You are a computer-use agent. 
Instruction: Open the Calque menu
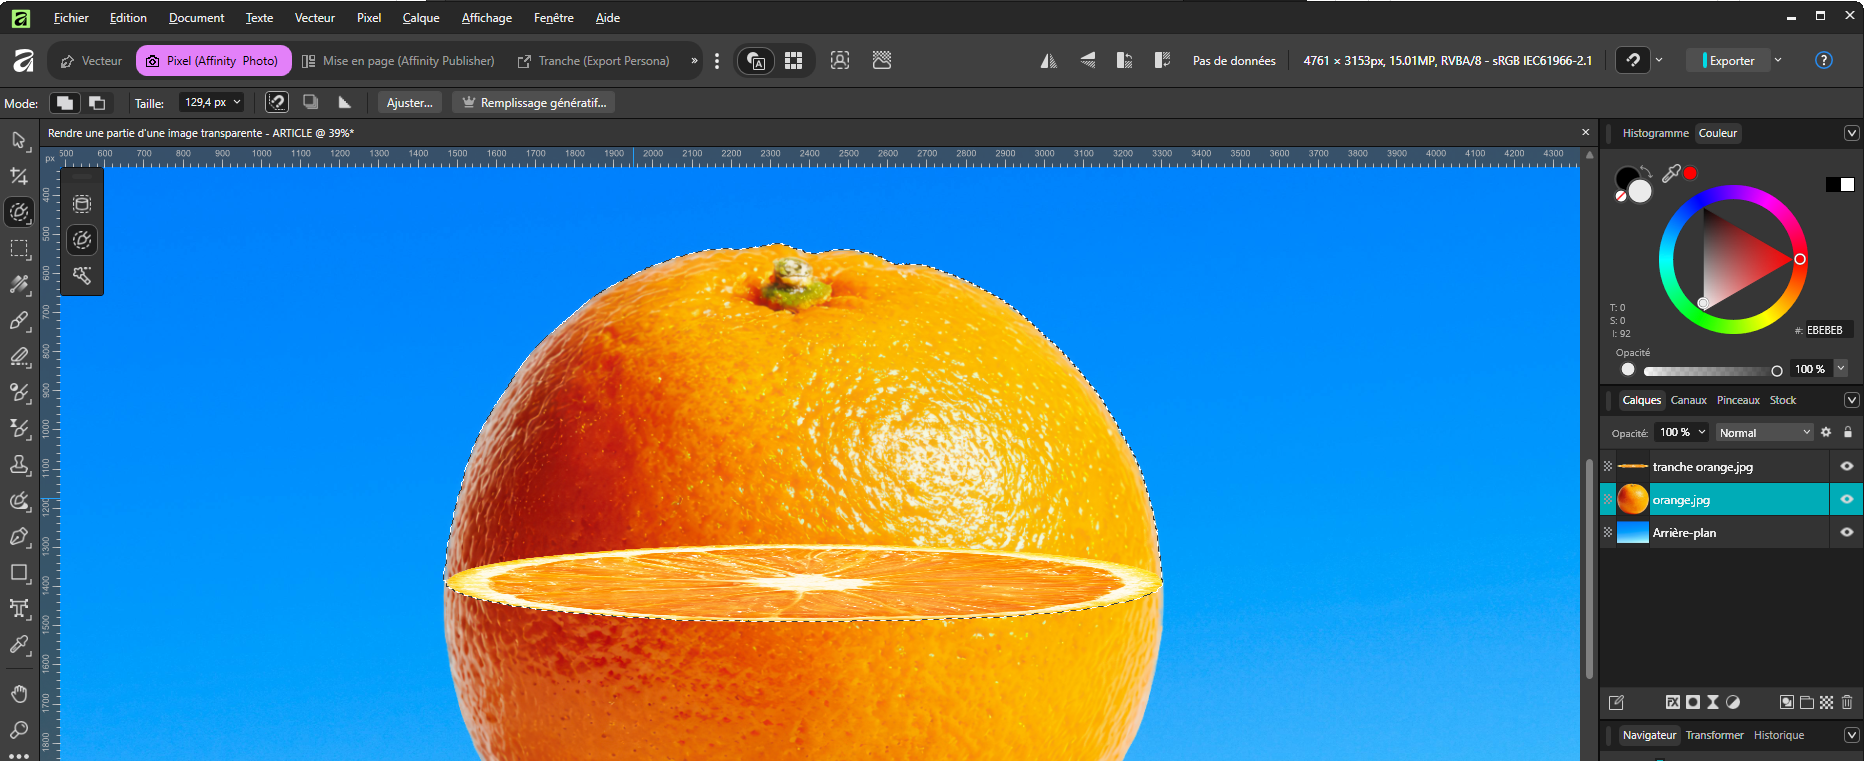420,18
